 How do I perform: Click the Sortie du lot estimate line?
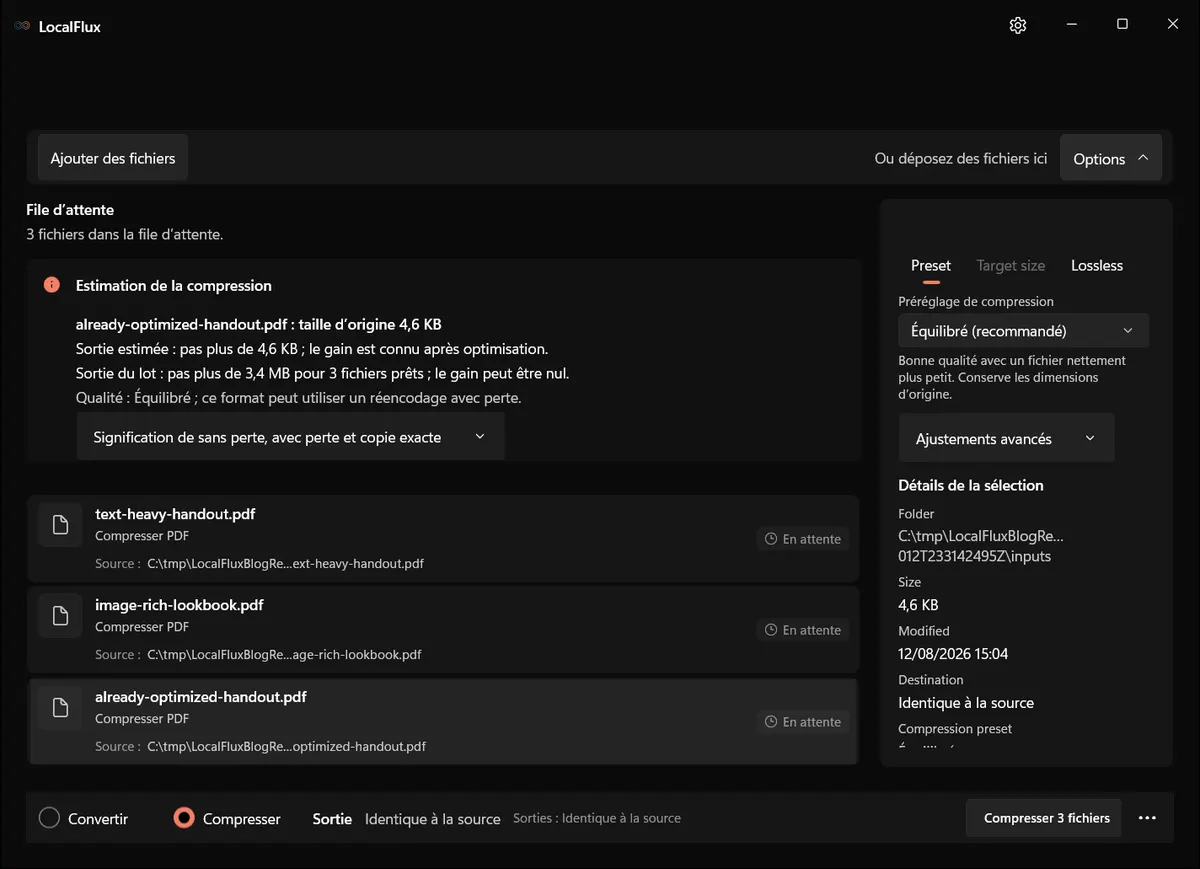(x=322, y=373)
